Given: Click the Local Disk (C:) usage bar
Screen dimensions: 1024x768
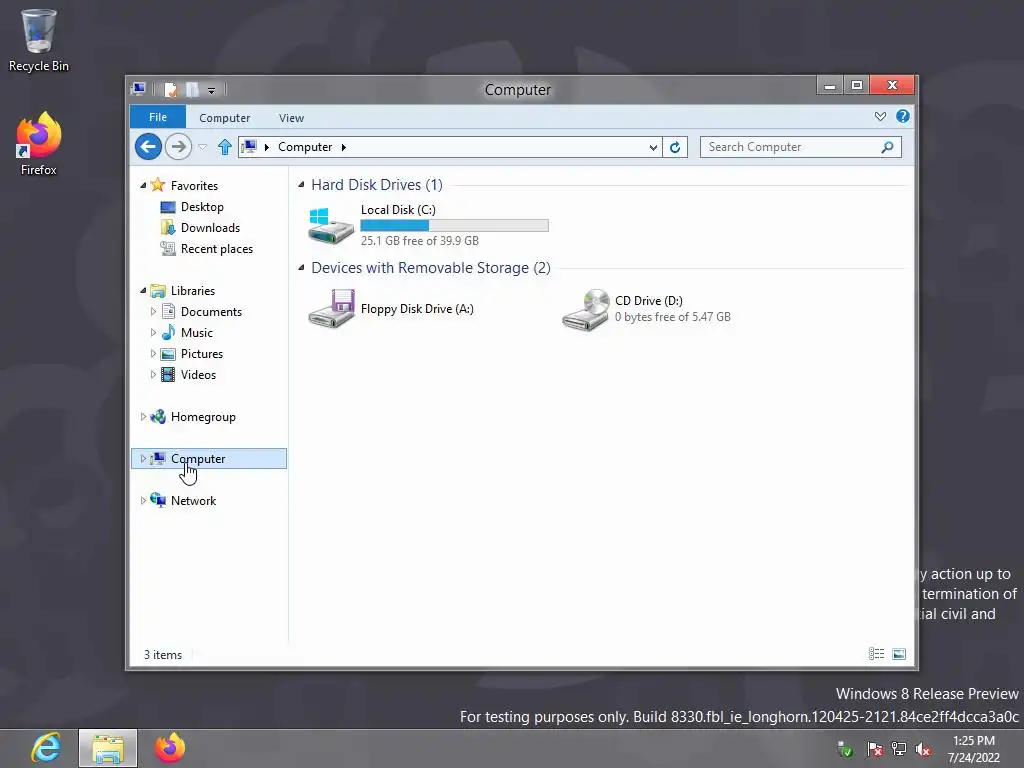Looking at the screenshot, I should tap(455, 225).
